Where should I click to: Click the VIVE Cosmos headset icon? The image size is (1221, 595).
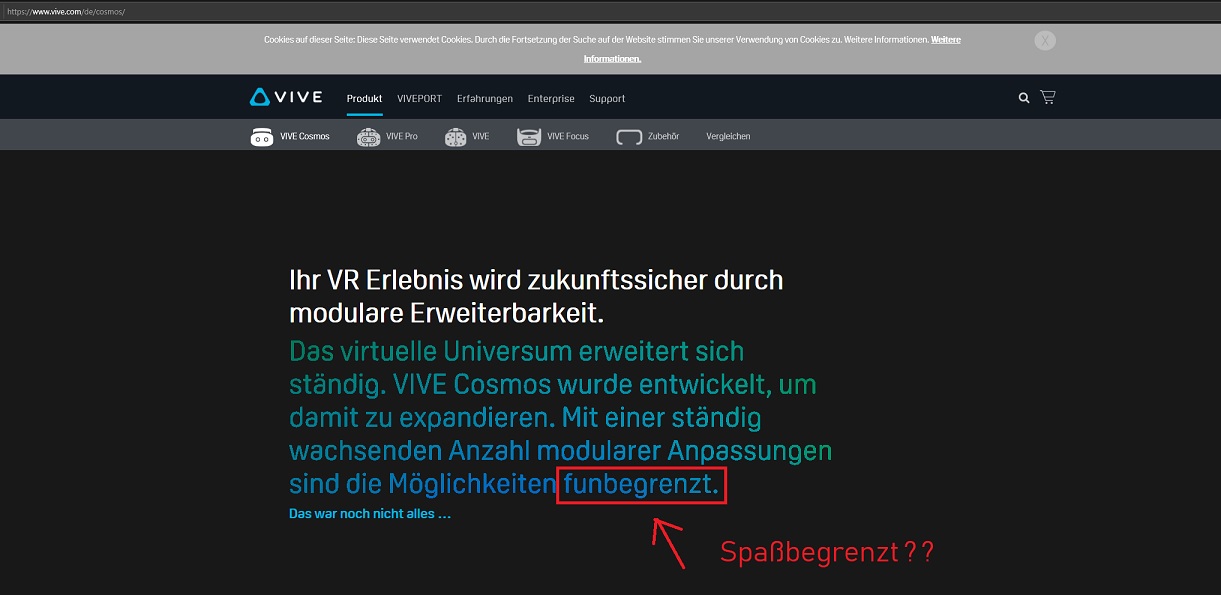coord(262,137)
